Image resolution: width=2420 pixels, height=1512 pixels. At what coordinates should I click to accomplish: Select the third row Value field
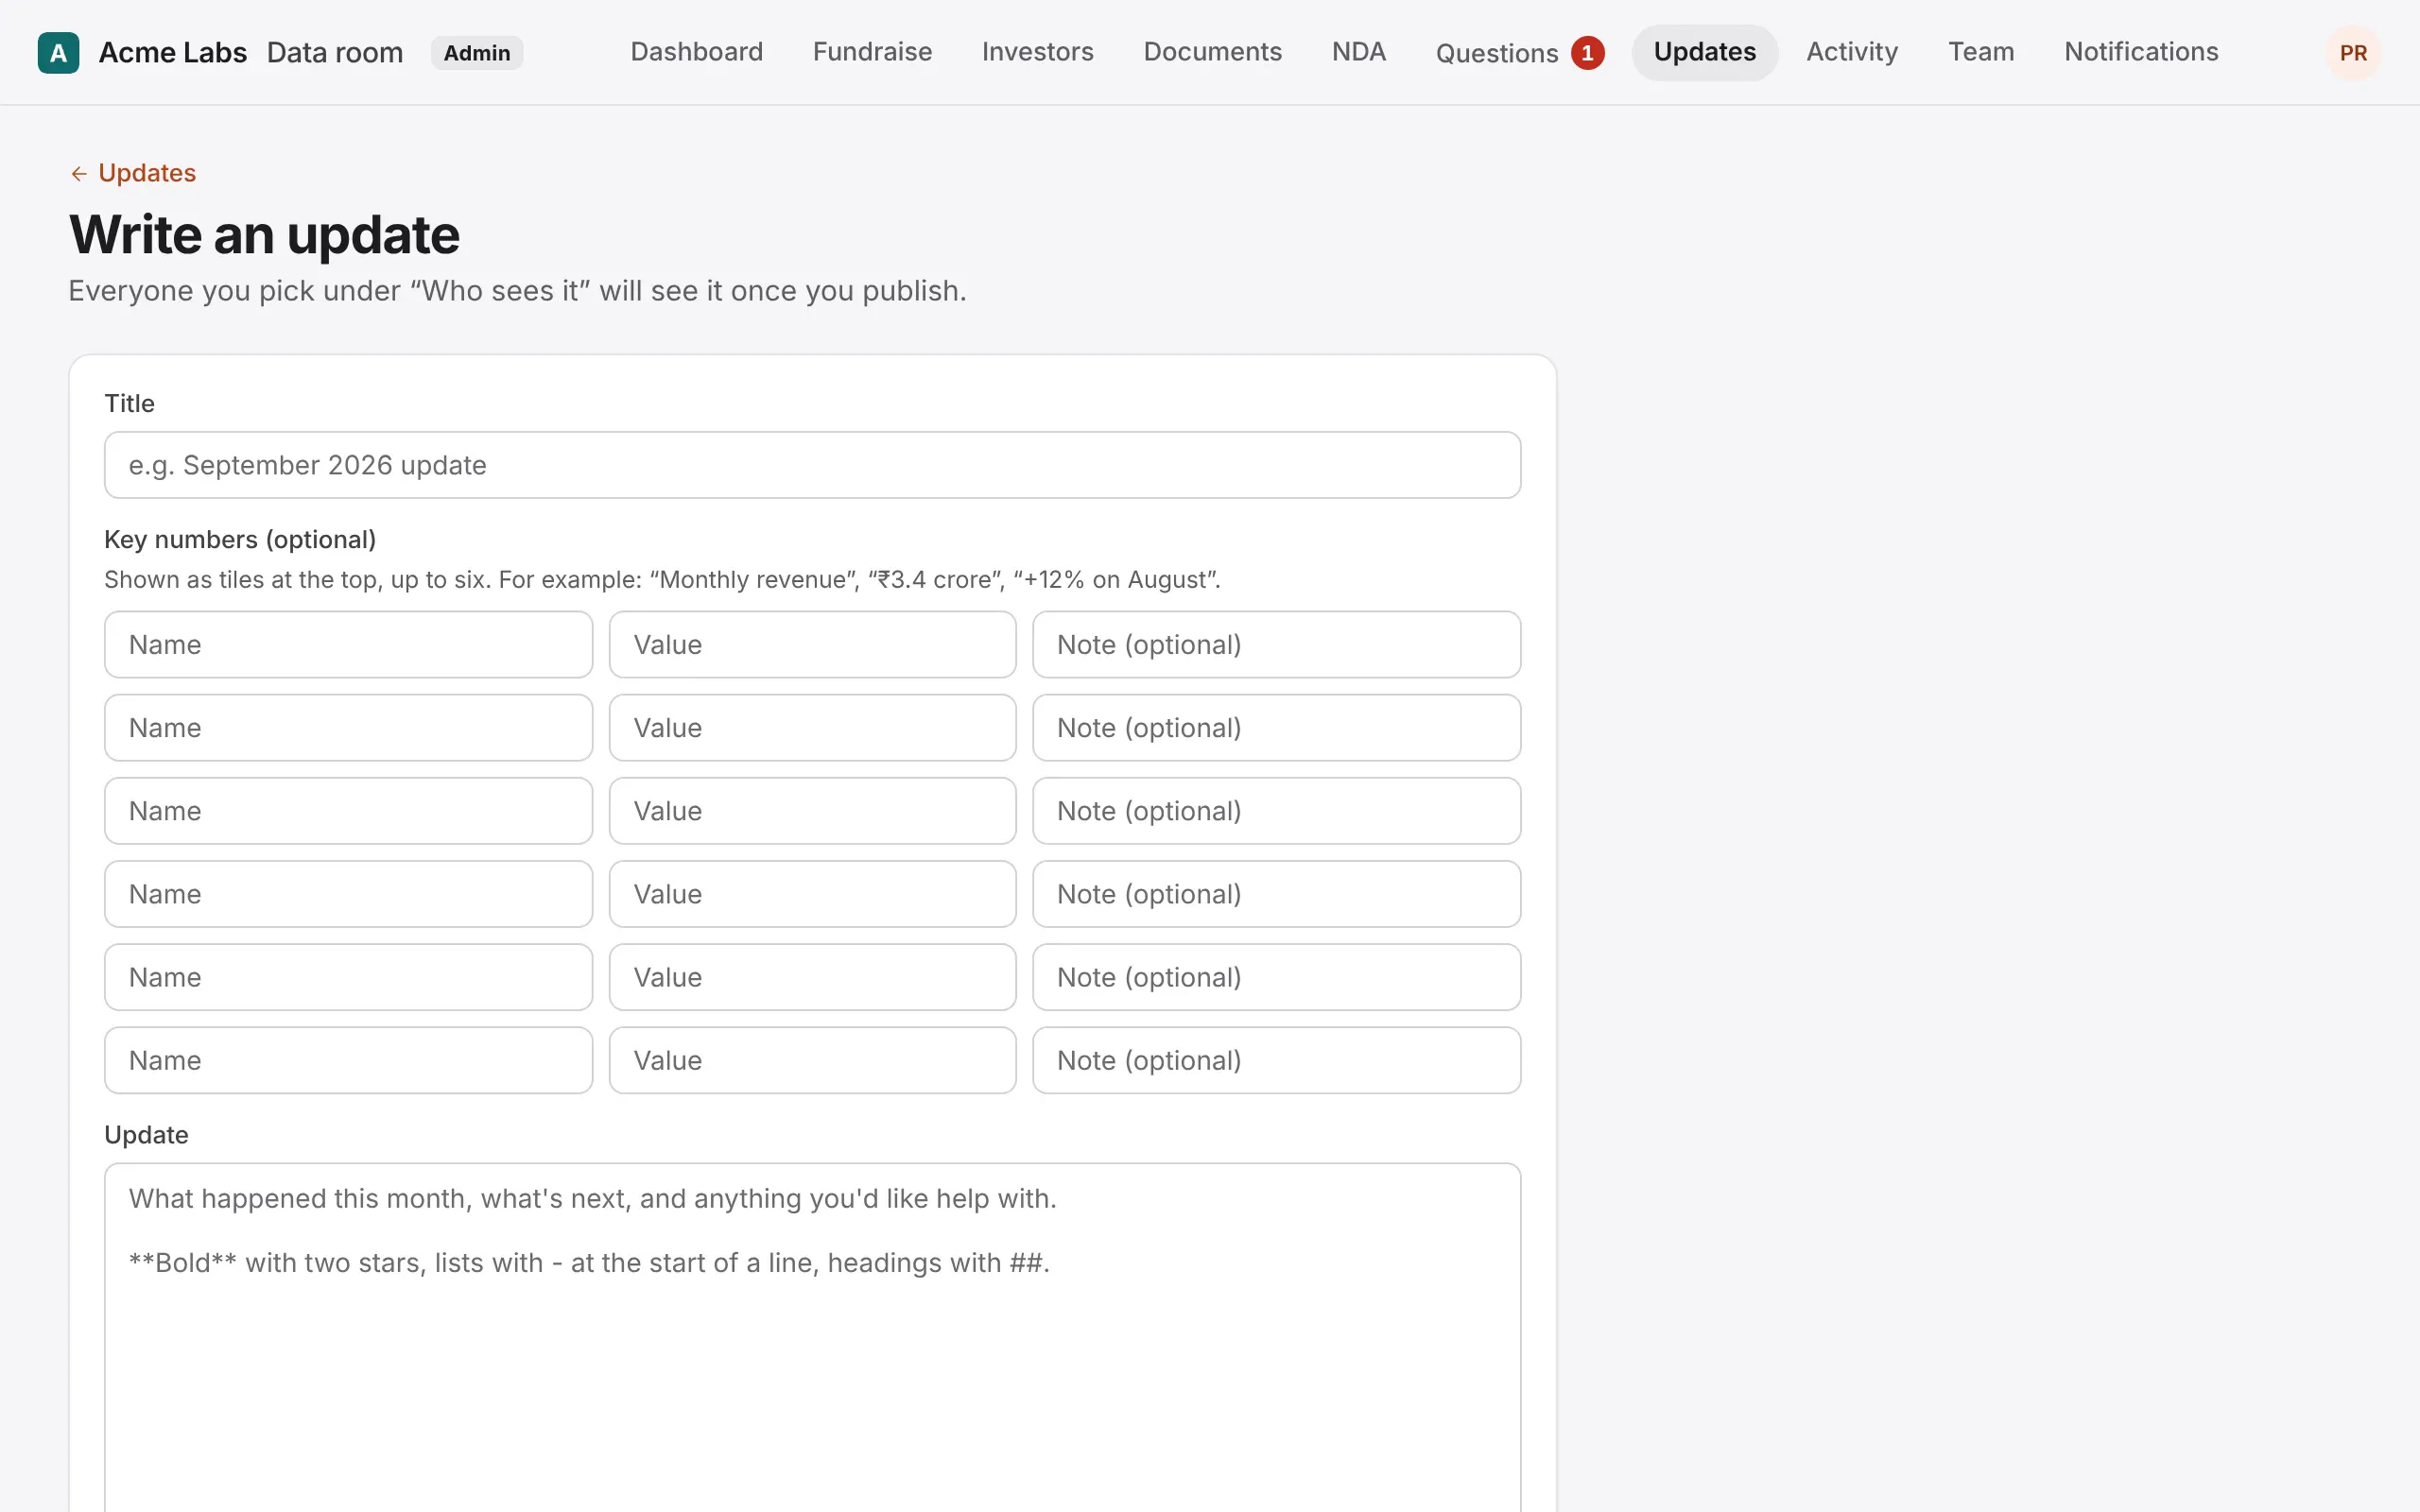(812, 811)
